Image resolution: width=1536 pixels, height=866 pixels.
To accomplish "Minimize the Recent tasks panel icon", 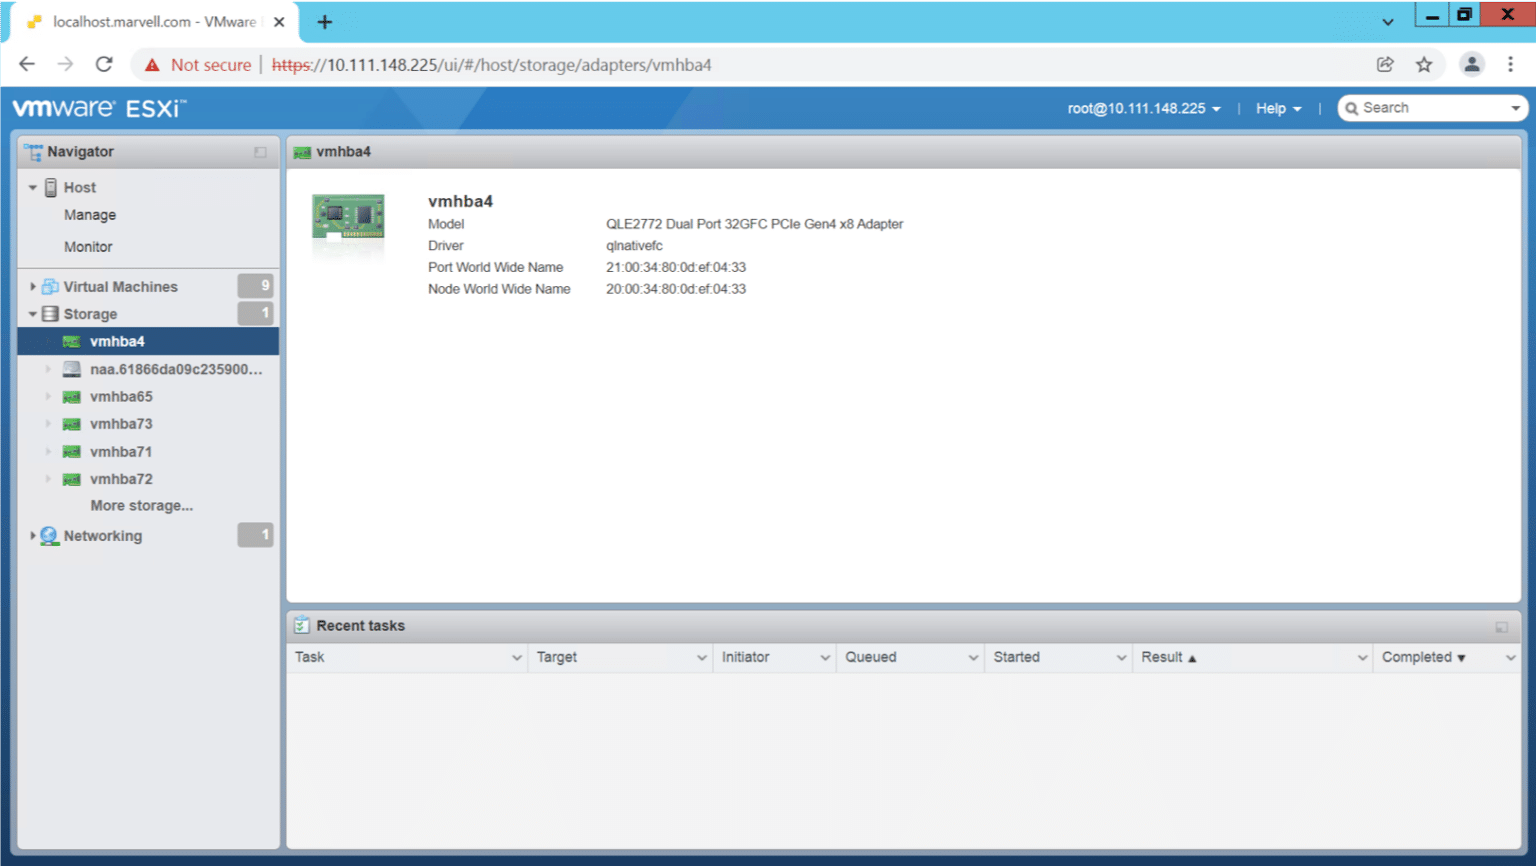I will tap(1501, 627).
